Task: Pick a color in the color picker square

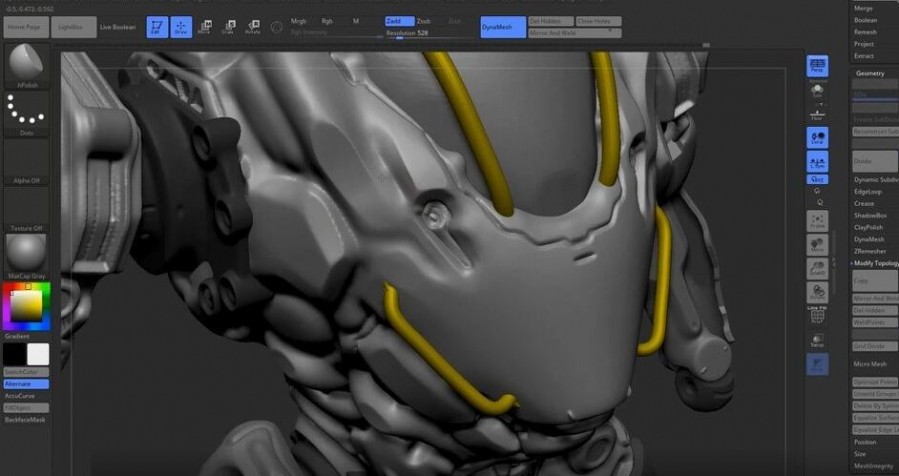Action: pos(26,306)
